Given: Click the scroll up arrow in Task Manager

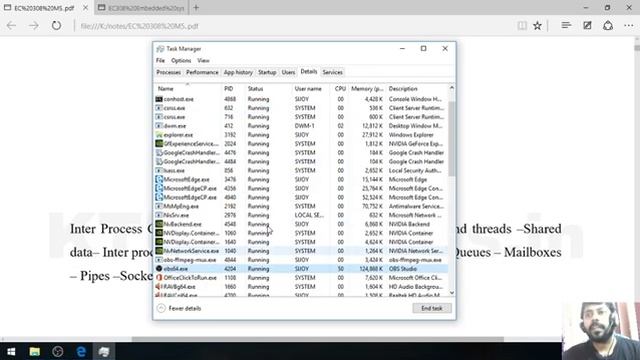Looking at the screenshot, I should (x=451, y=88).
